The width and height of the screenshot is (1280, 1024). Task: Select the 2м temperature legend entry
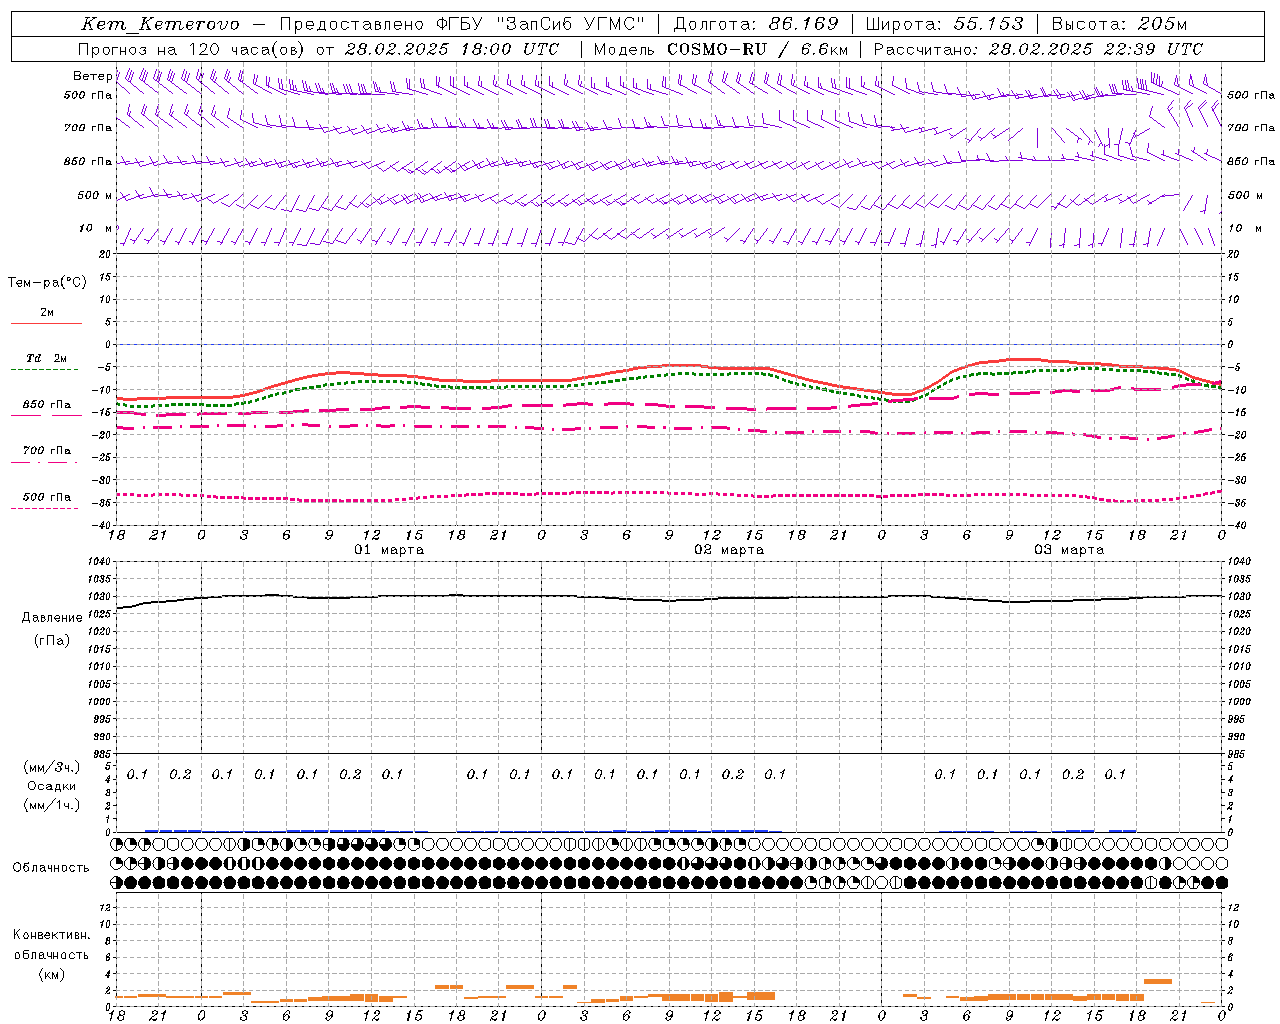pos(47,313)
